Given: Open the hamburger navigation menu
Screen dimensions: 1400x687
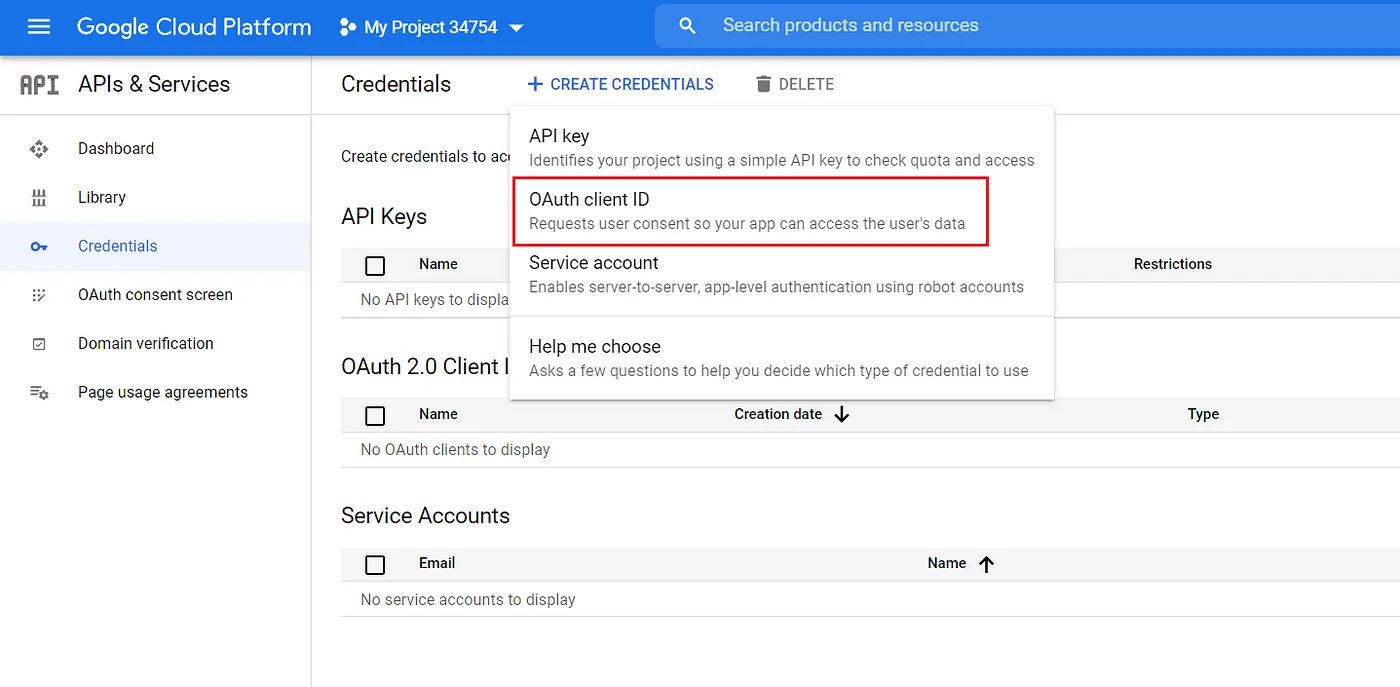Looking at the screenshot, I should pyautogui.click(x=39, y=27).
